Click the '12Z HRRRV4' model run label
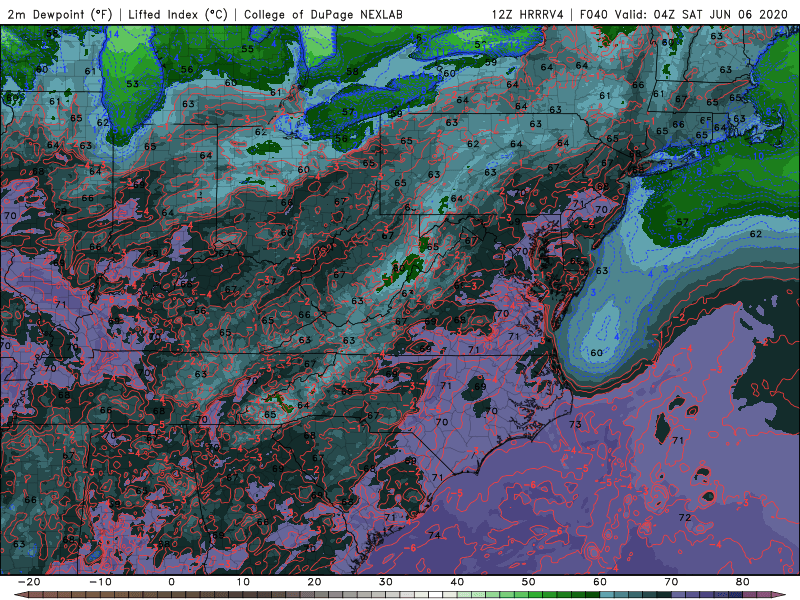Viewport: 800px width, 600px height. 528,14
